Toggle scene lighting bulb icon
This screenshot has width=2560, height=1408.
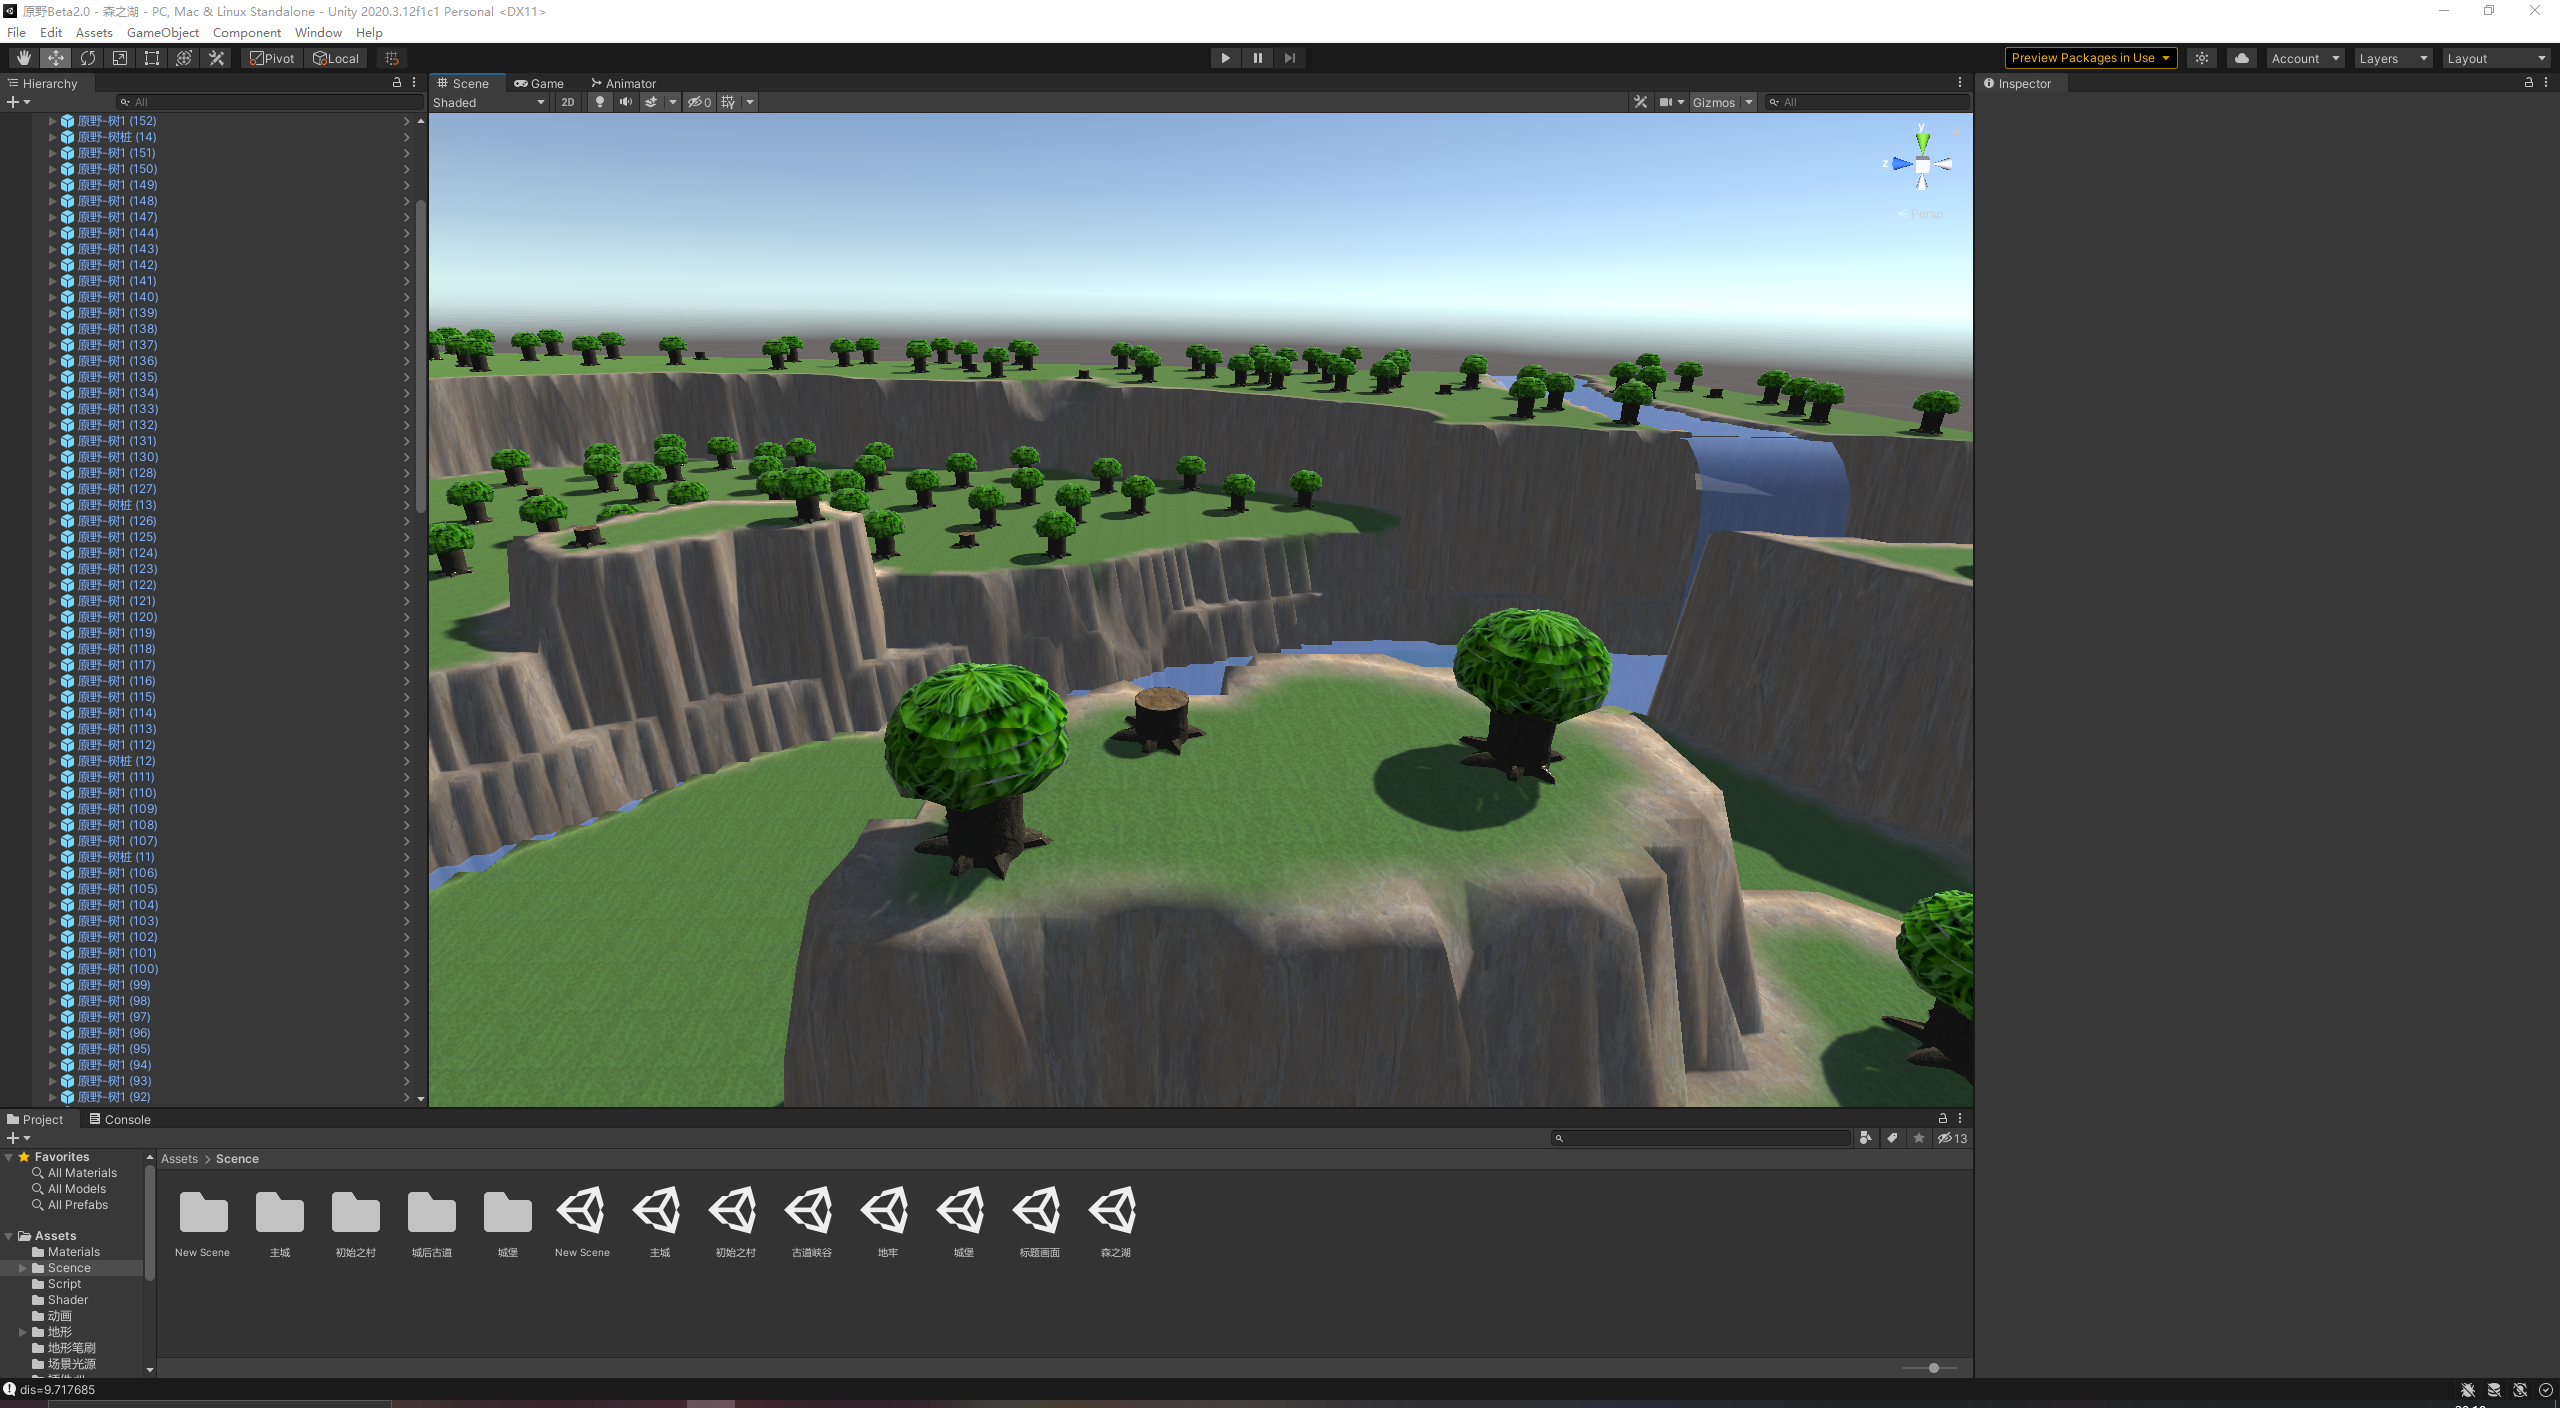click(x=600, y=102)
